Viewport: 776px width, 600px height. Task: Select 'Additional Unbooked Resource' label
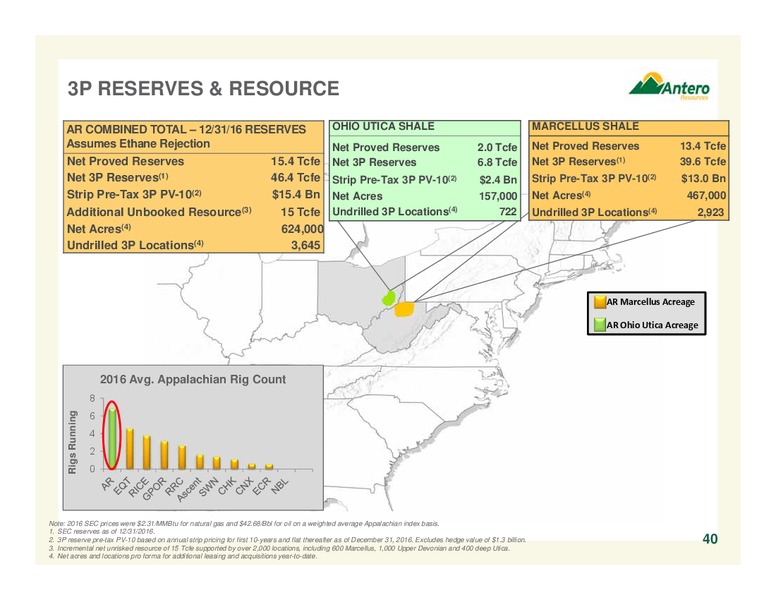[154, 212]
